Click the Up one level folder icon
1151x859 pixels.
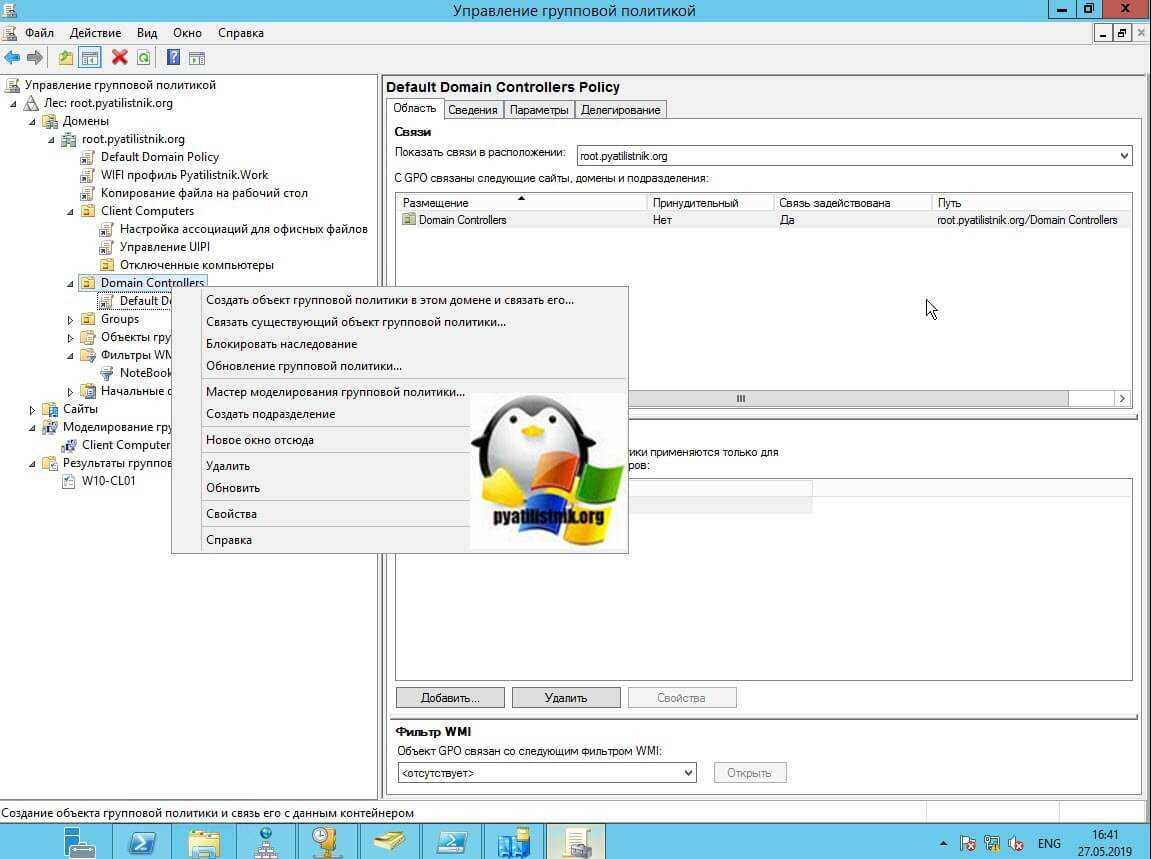point(66,58)
